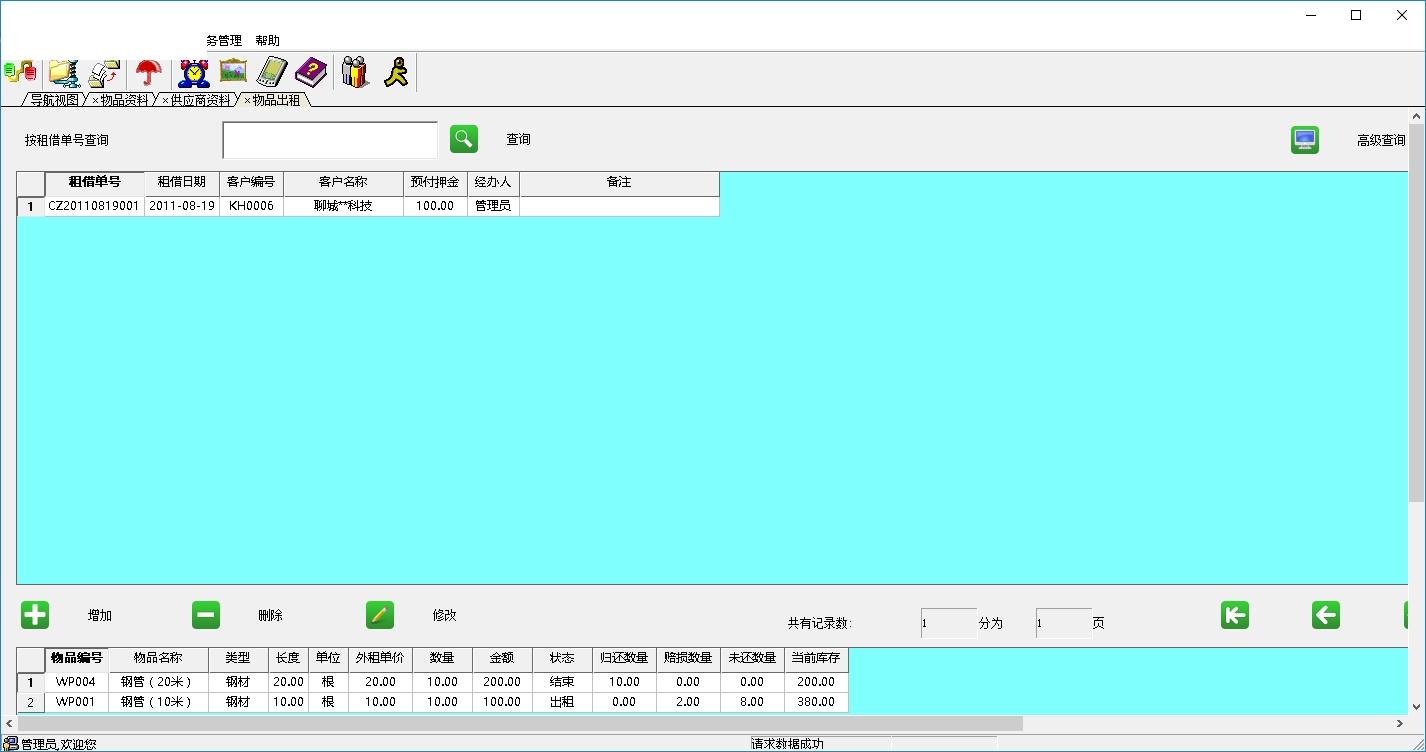Close the 物品资料 tab with its ×
The height and width of the screenshot is (752, 1426).
tap(95, 100)
